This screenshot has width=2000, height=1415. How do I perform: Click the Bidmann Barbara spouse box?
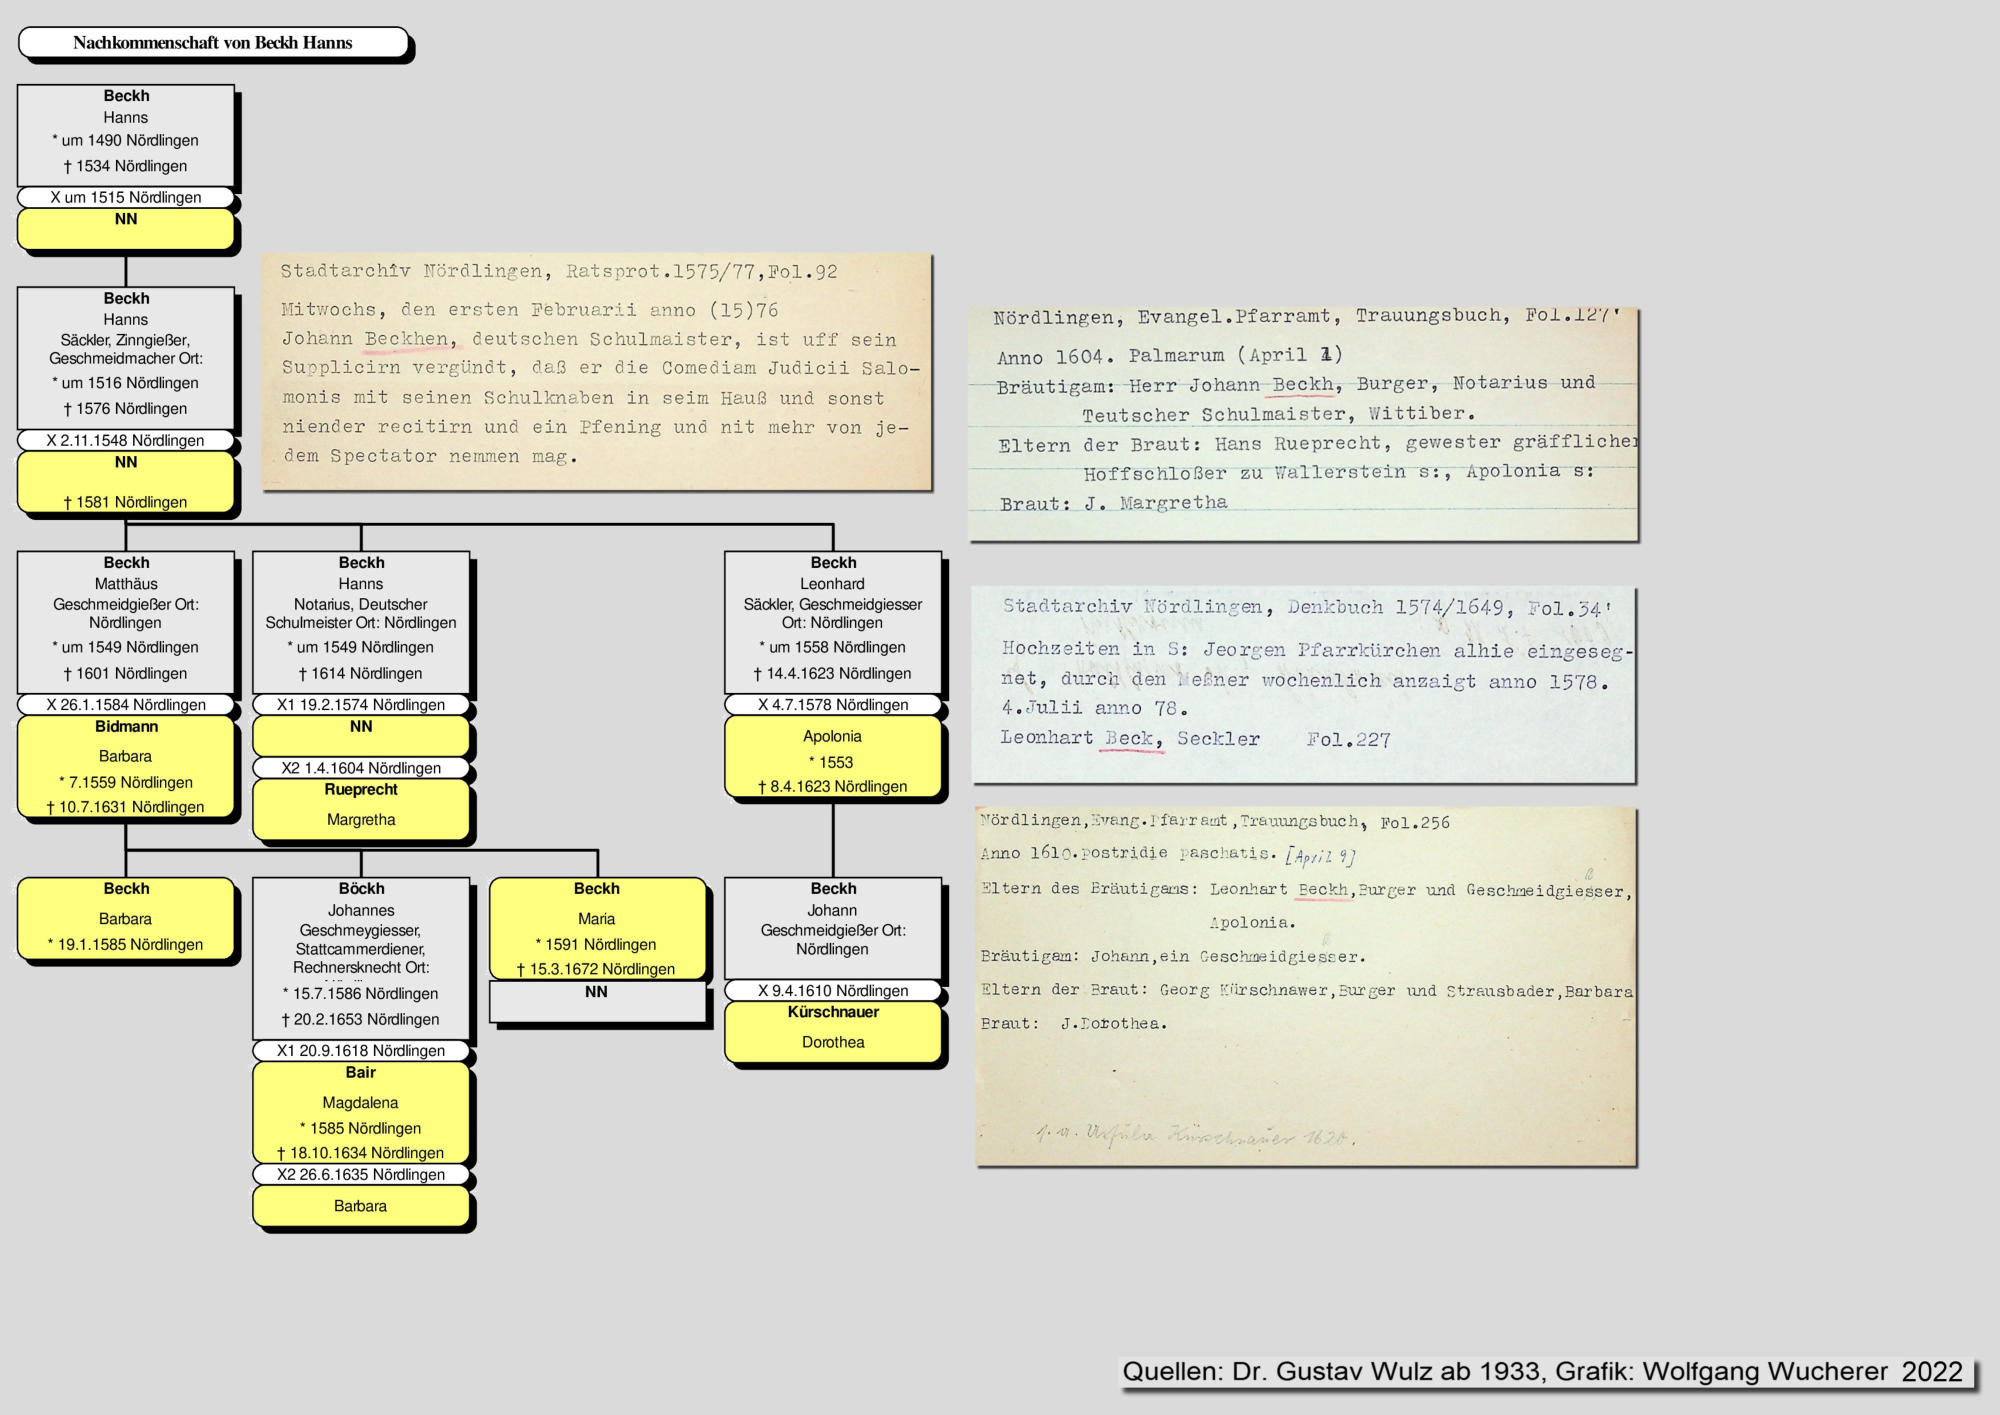click(x=126, y=766)
